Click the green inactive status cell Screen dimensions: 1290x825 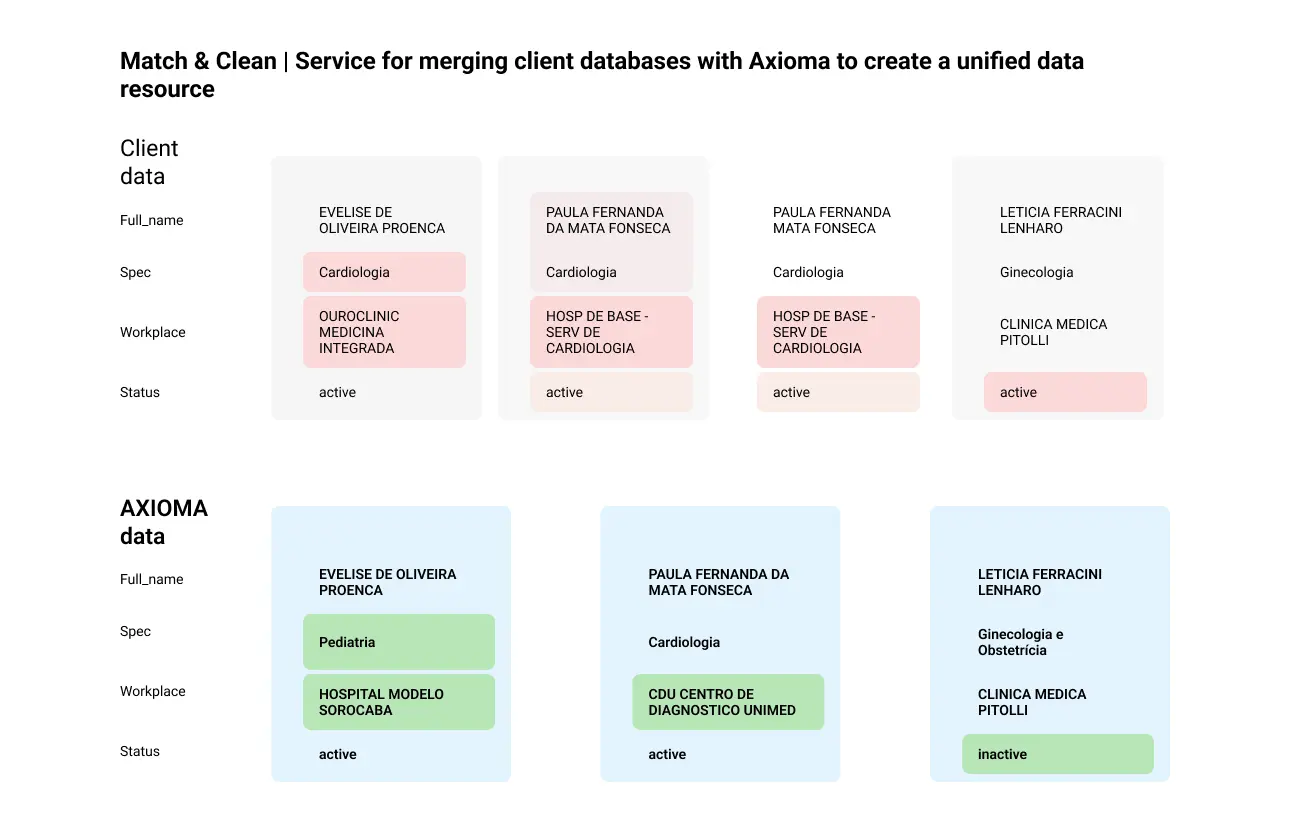tap(1058, 754)
